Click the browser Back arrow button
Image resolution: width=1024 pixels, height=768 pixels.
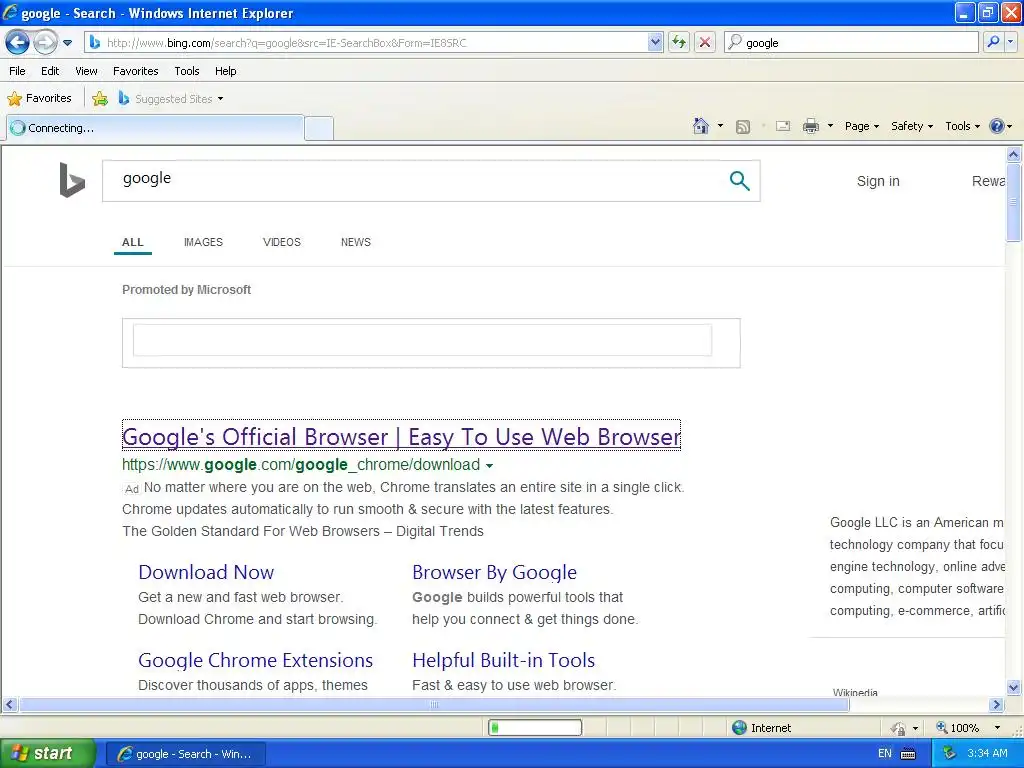pyautogui.click(x=17, y=43)
